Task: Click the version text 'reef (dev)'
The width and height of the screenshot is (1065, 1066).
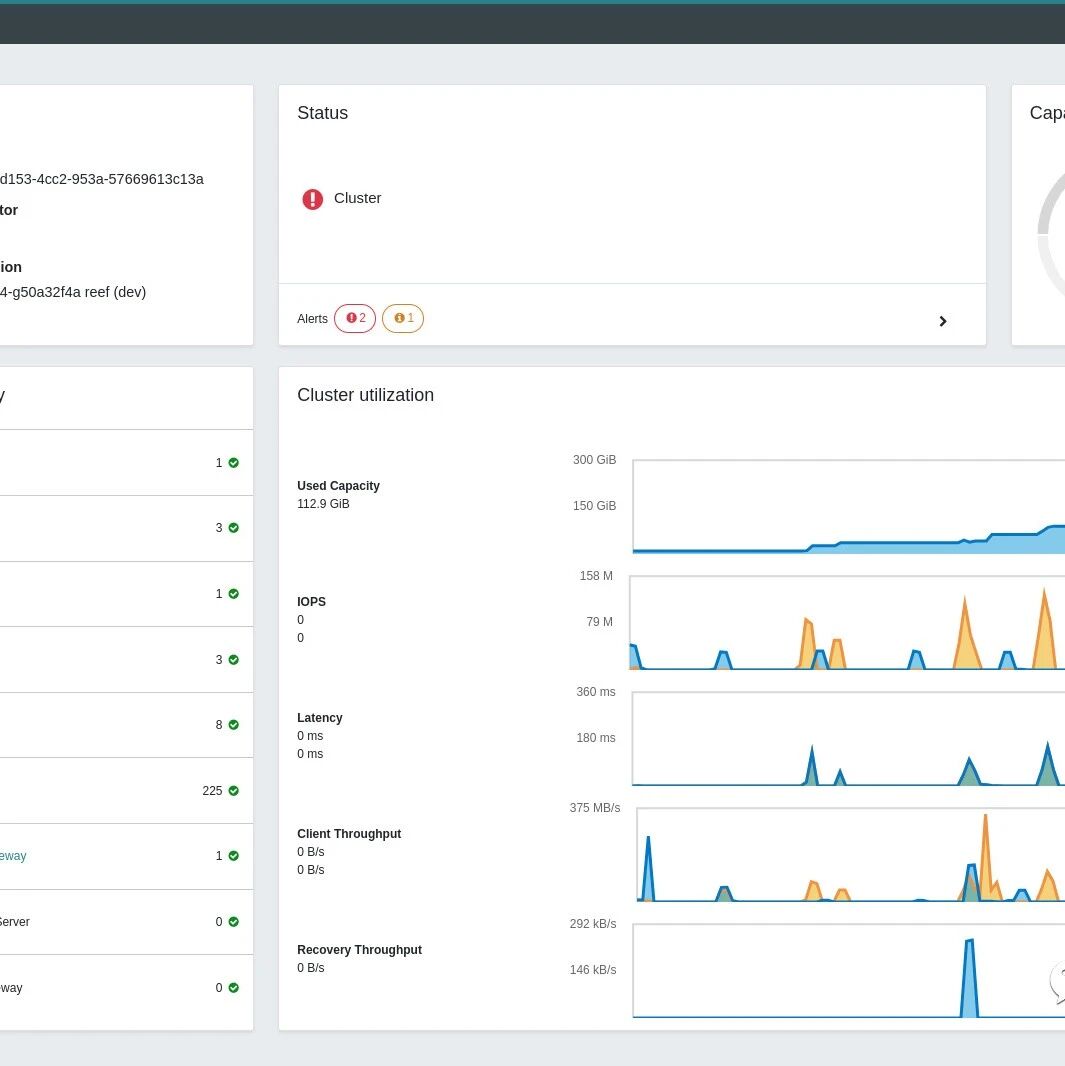Action: pos(116,292)
